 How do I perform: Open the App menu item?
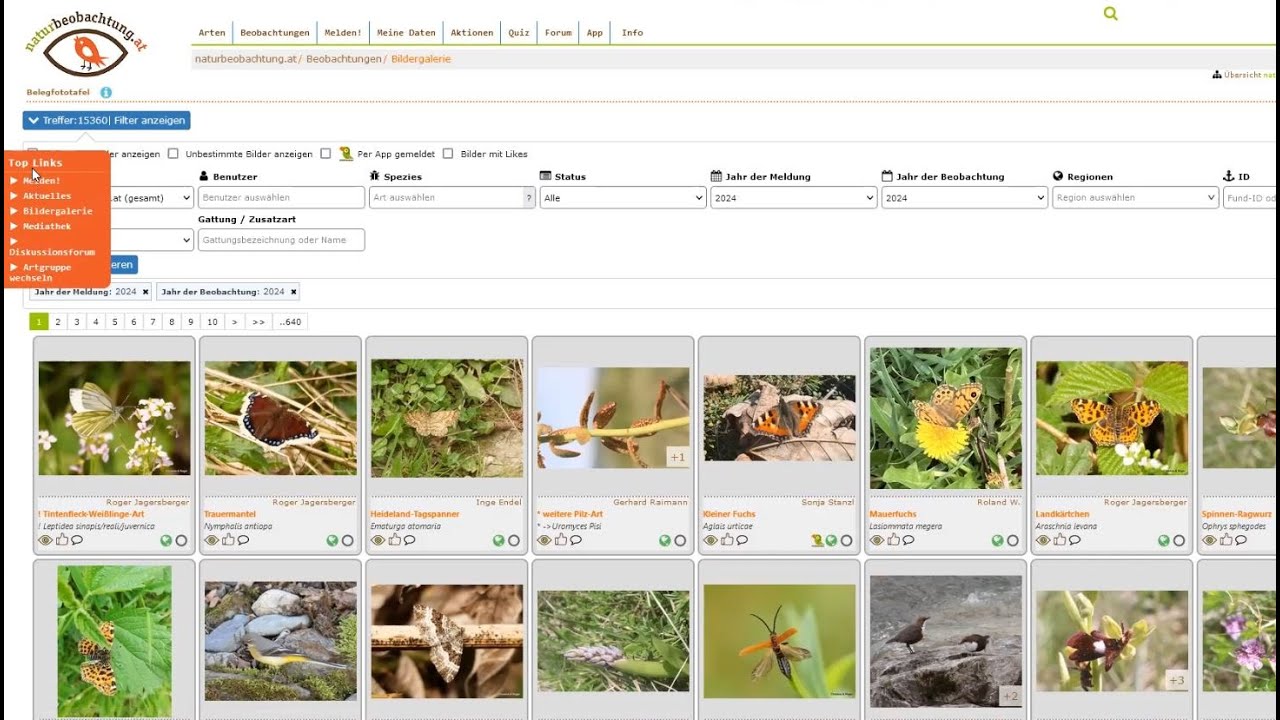click(x=595, y=33)
